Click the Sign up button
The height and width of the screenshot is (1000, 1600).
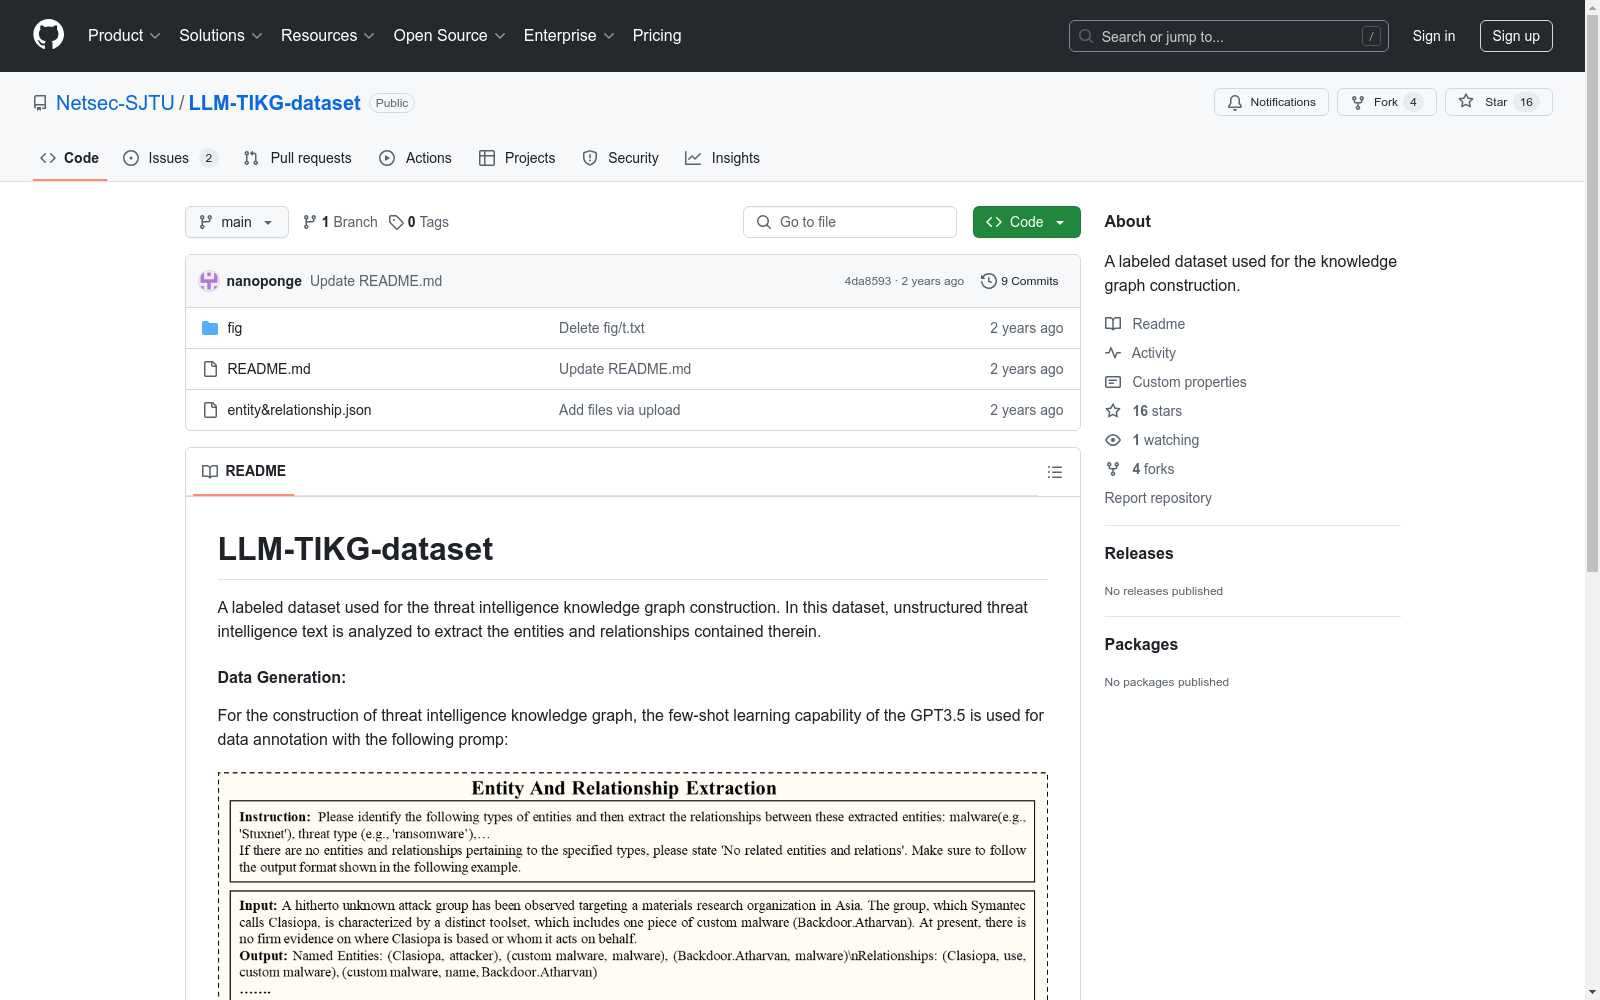[x=1516, y=36]
